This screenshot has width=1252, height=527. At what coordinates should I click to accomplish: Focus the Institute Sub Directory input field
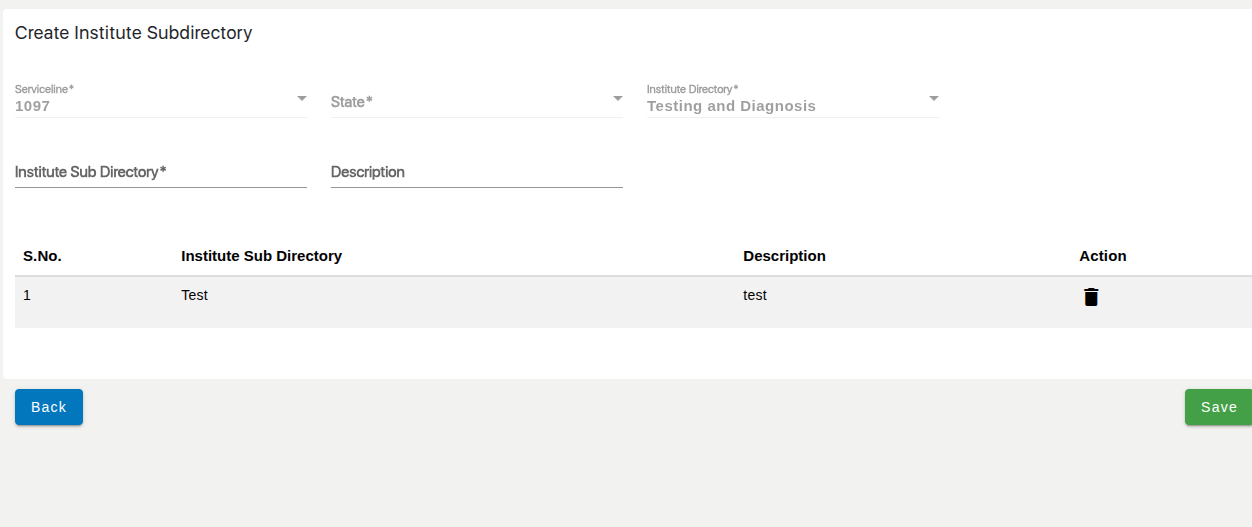click(x=160, y=173)
